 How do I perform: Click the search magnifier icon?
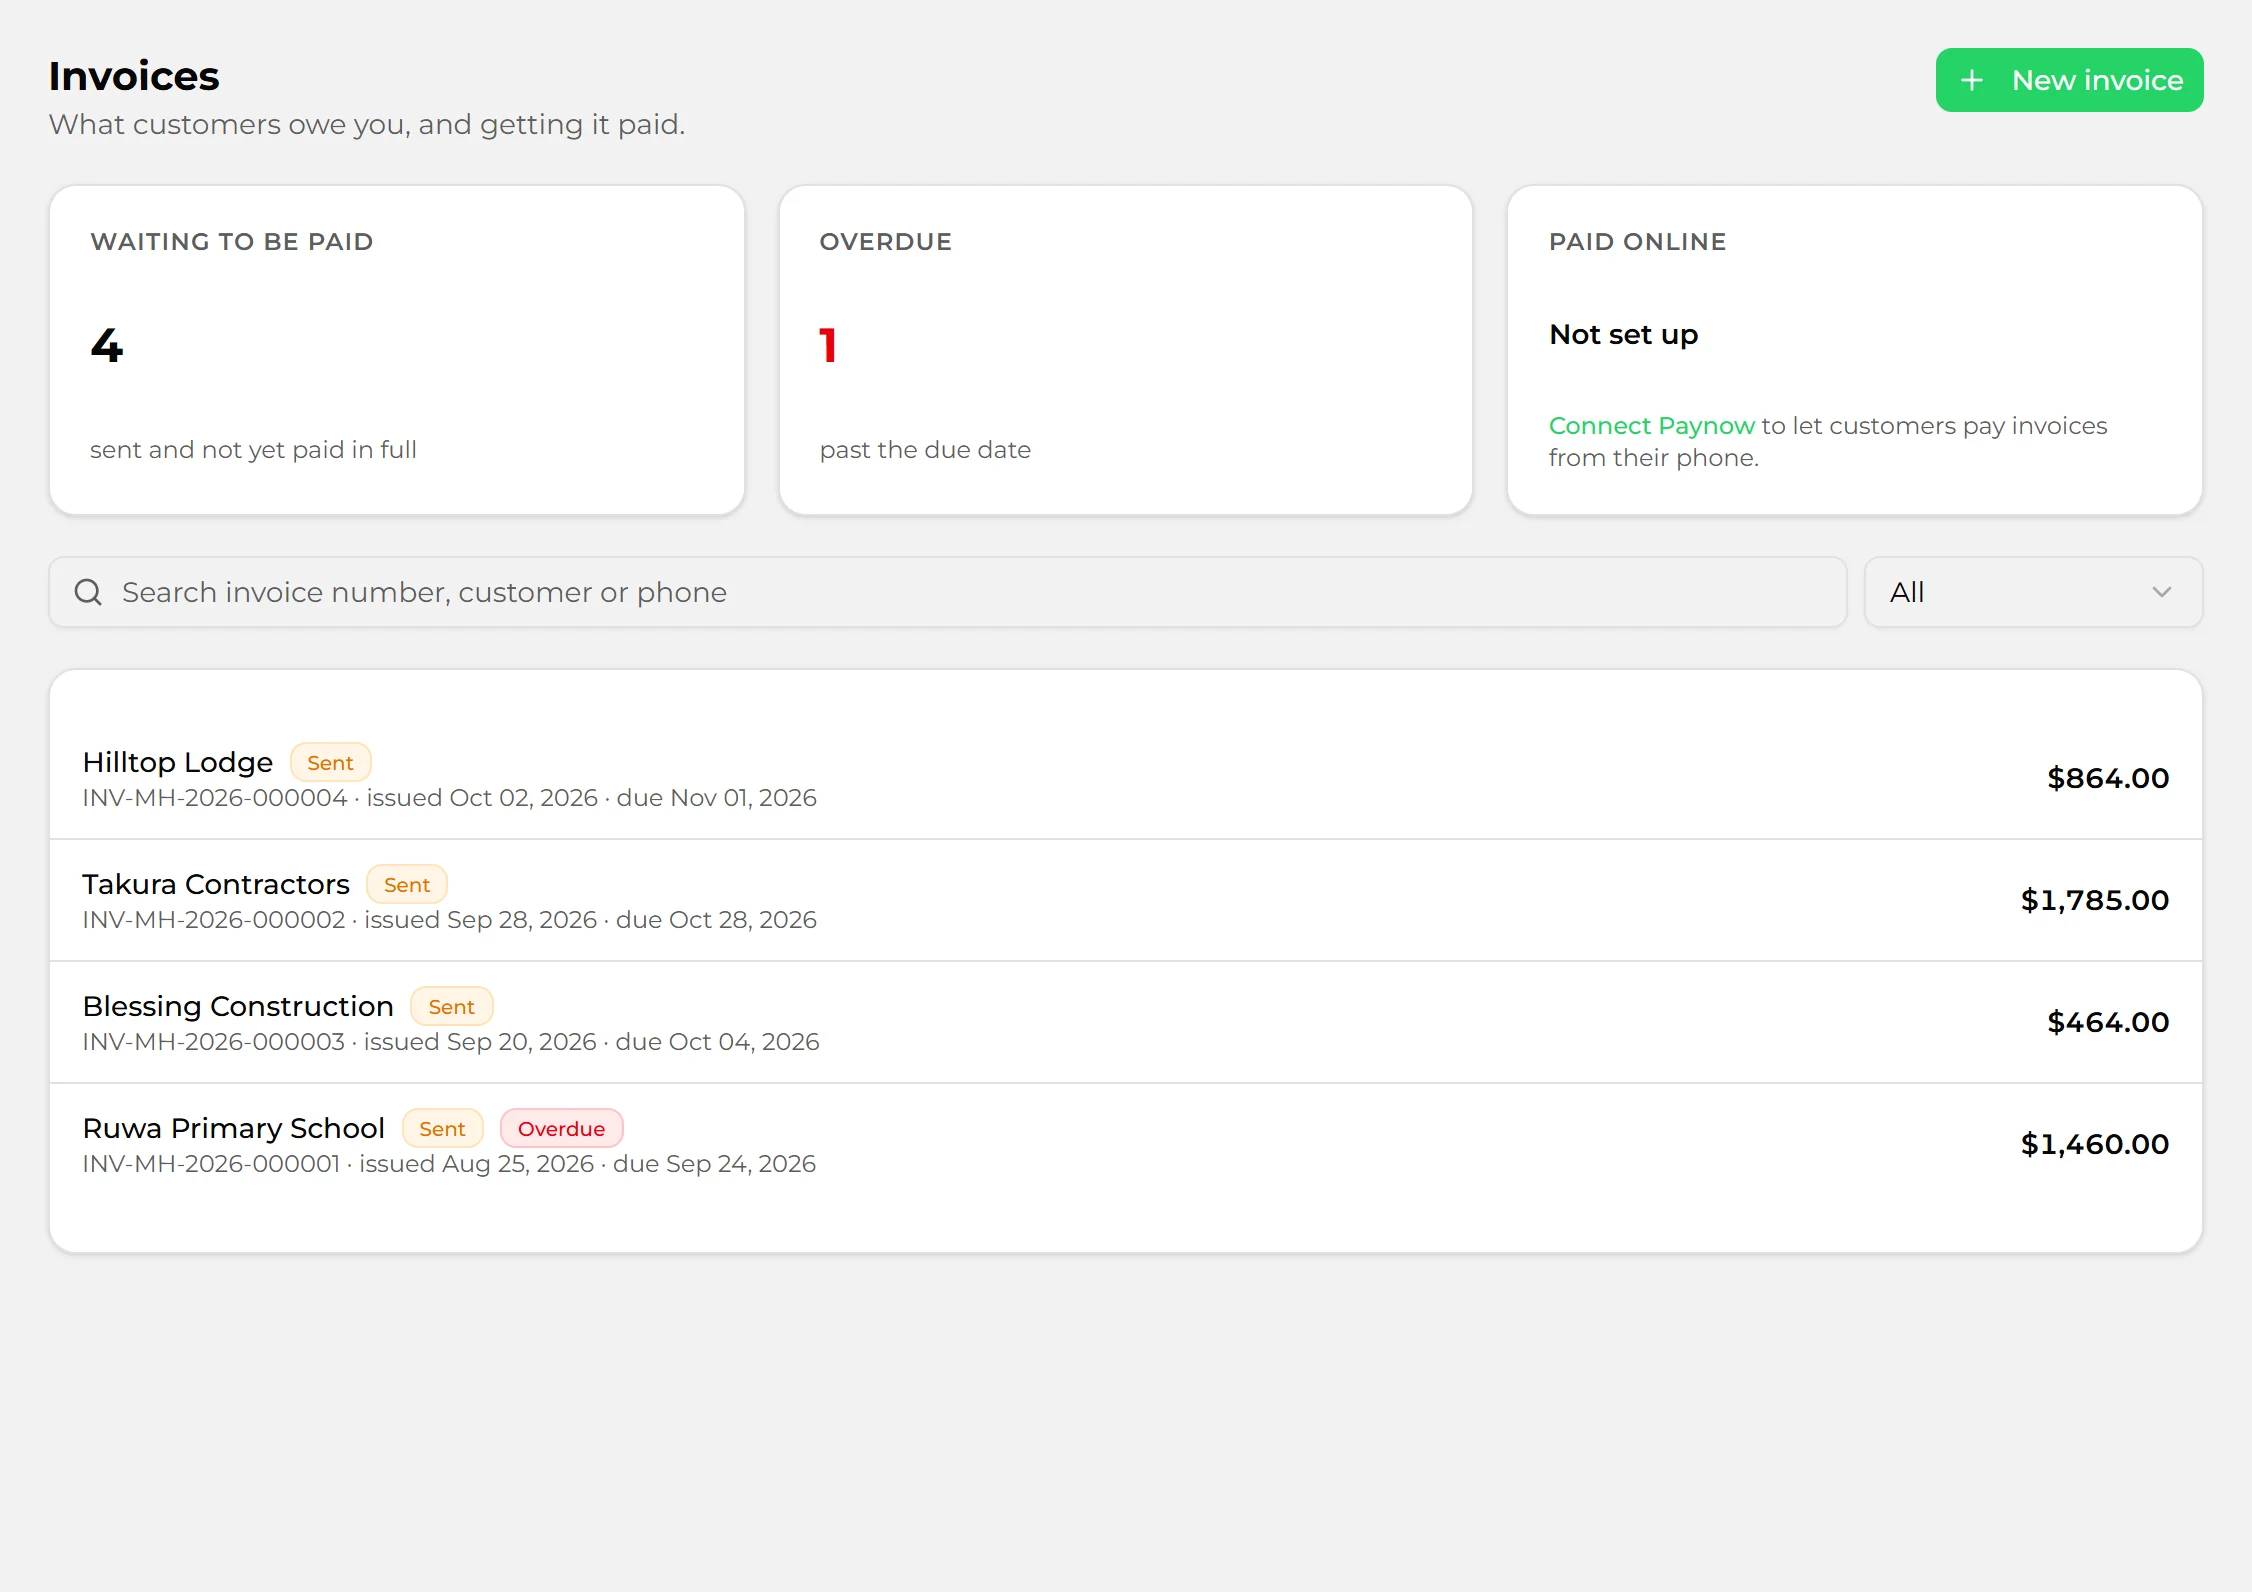[88, 592]
